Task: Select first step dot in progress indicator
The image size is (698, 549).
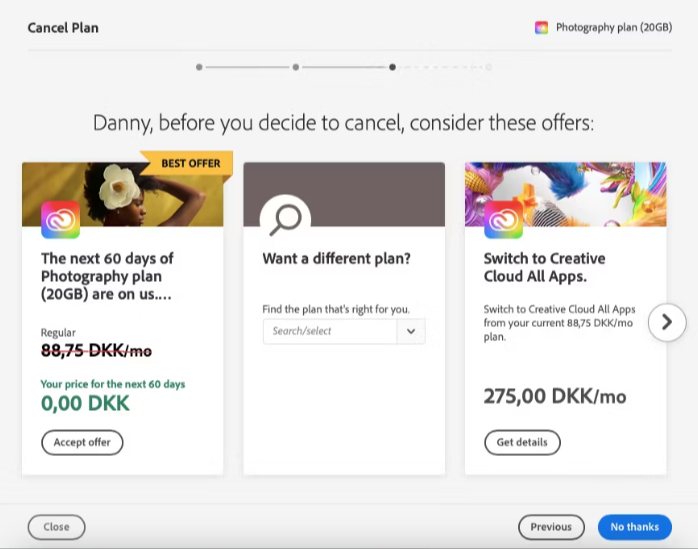Action: pyautogui.click(x=199, y=67)
